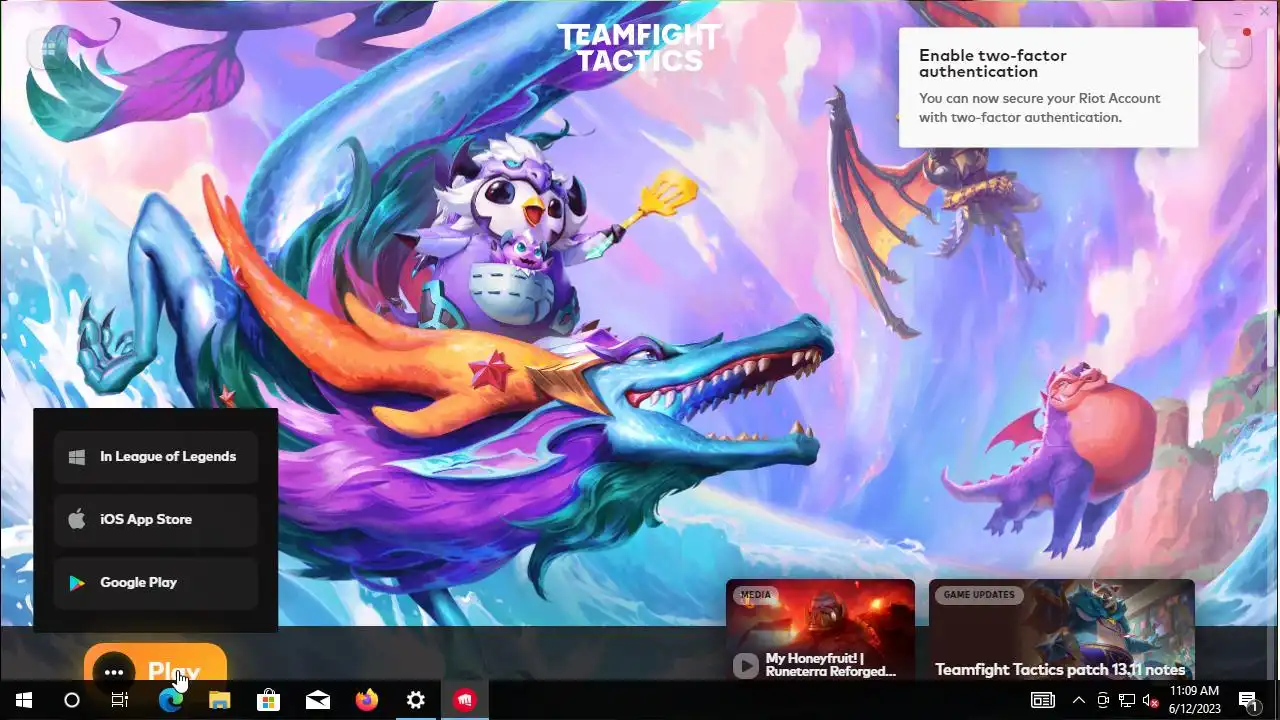
Task: Launch Microsoft Edge from taskbar
Action: (170, 700)
